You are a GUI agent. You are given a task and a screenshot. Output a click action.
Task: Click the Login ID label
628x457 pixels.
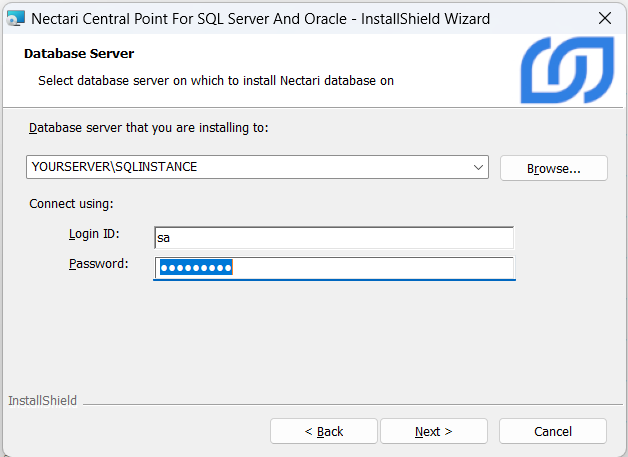point(93,234)
